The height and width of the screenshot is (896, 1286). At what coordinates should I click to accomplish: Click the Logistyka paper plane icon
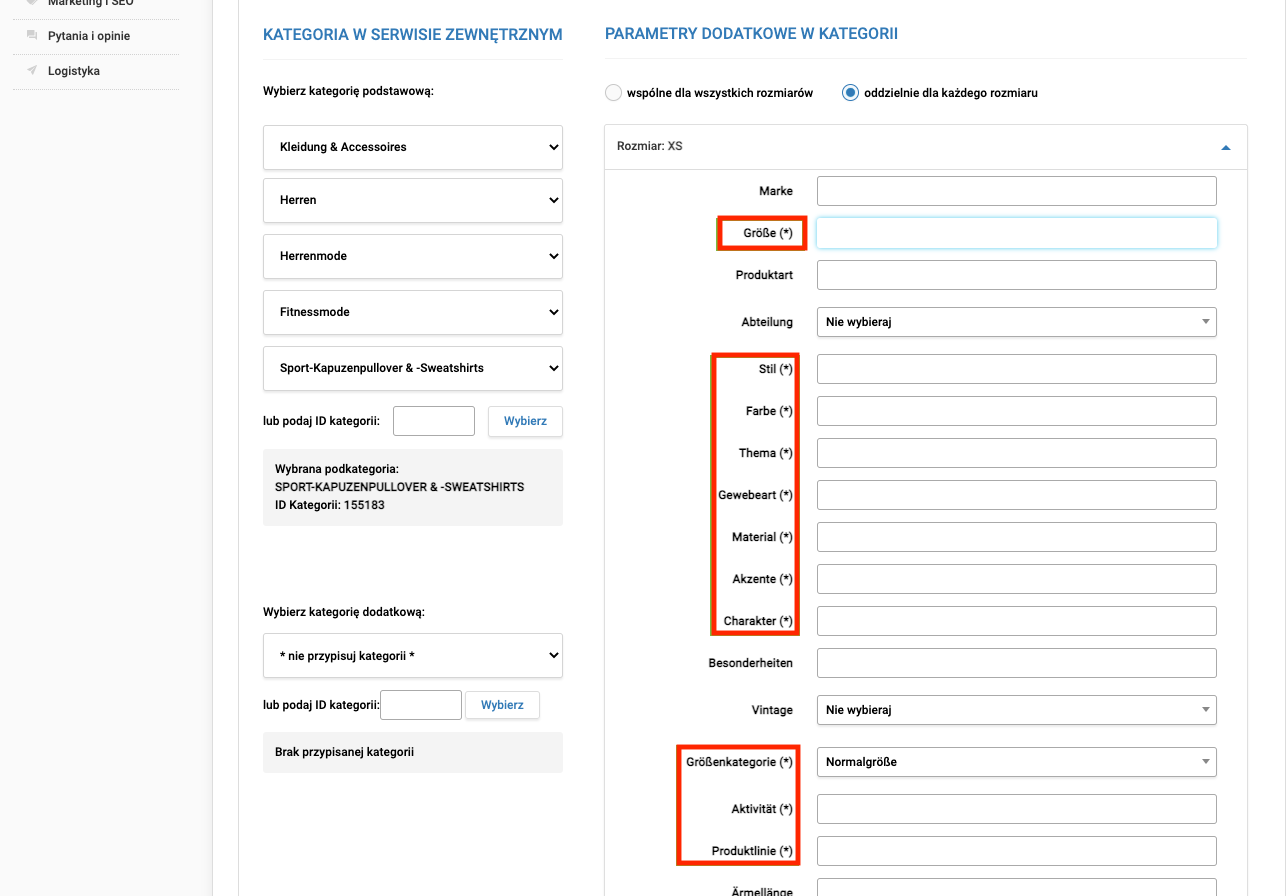(x=32, y=71)
